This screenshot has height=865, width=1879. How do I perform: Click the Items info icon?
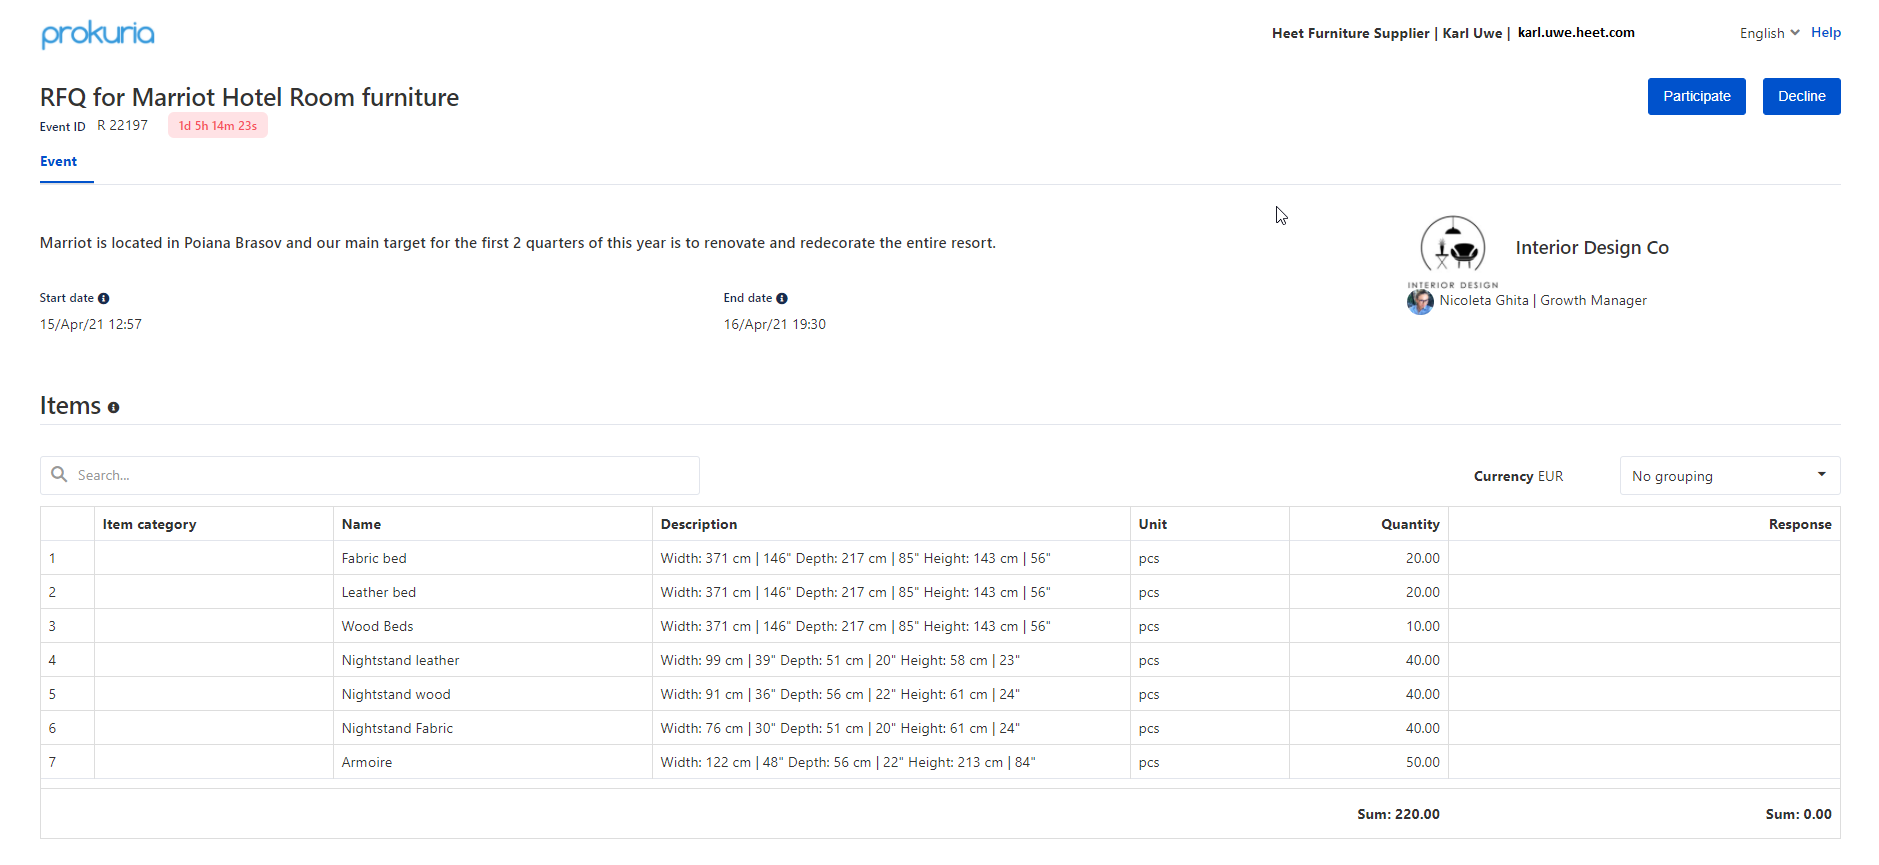pyautogui.click(x=113, y=407)
